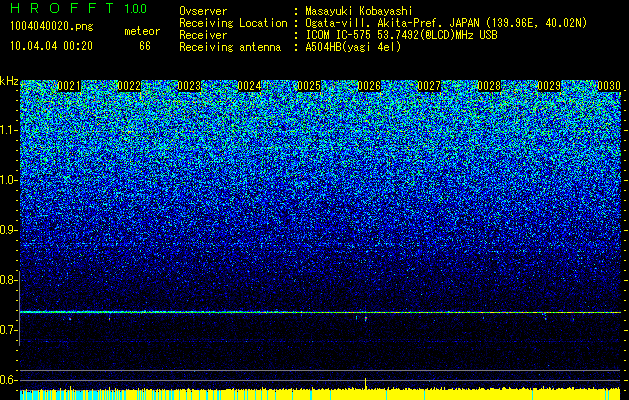Click the 1.0 kHz axis label

pos(8,180)
